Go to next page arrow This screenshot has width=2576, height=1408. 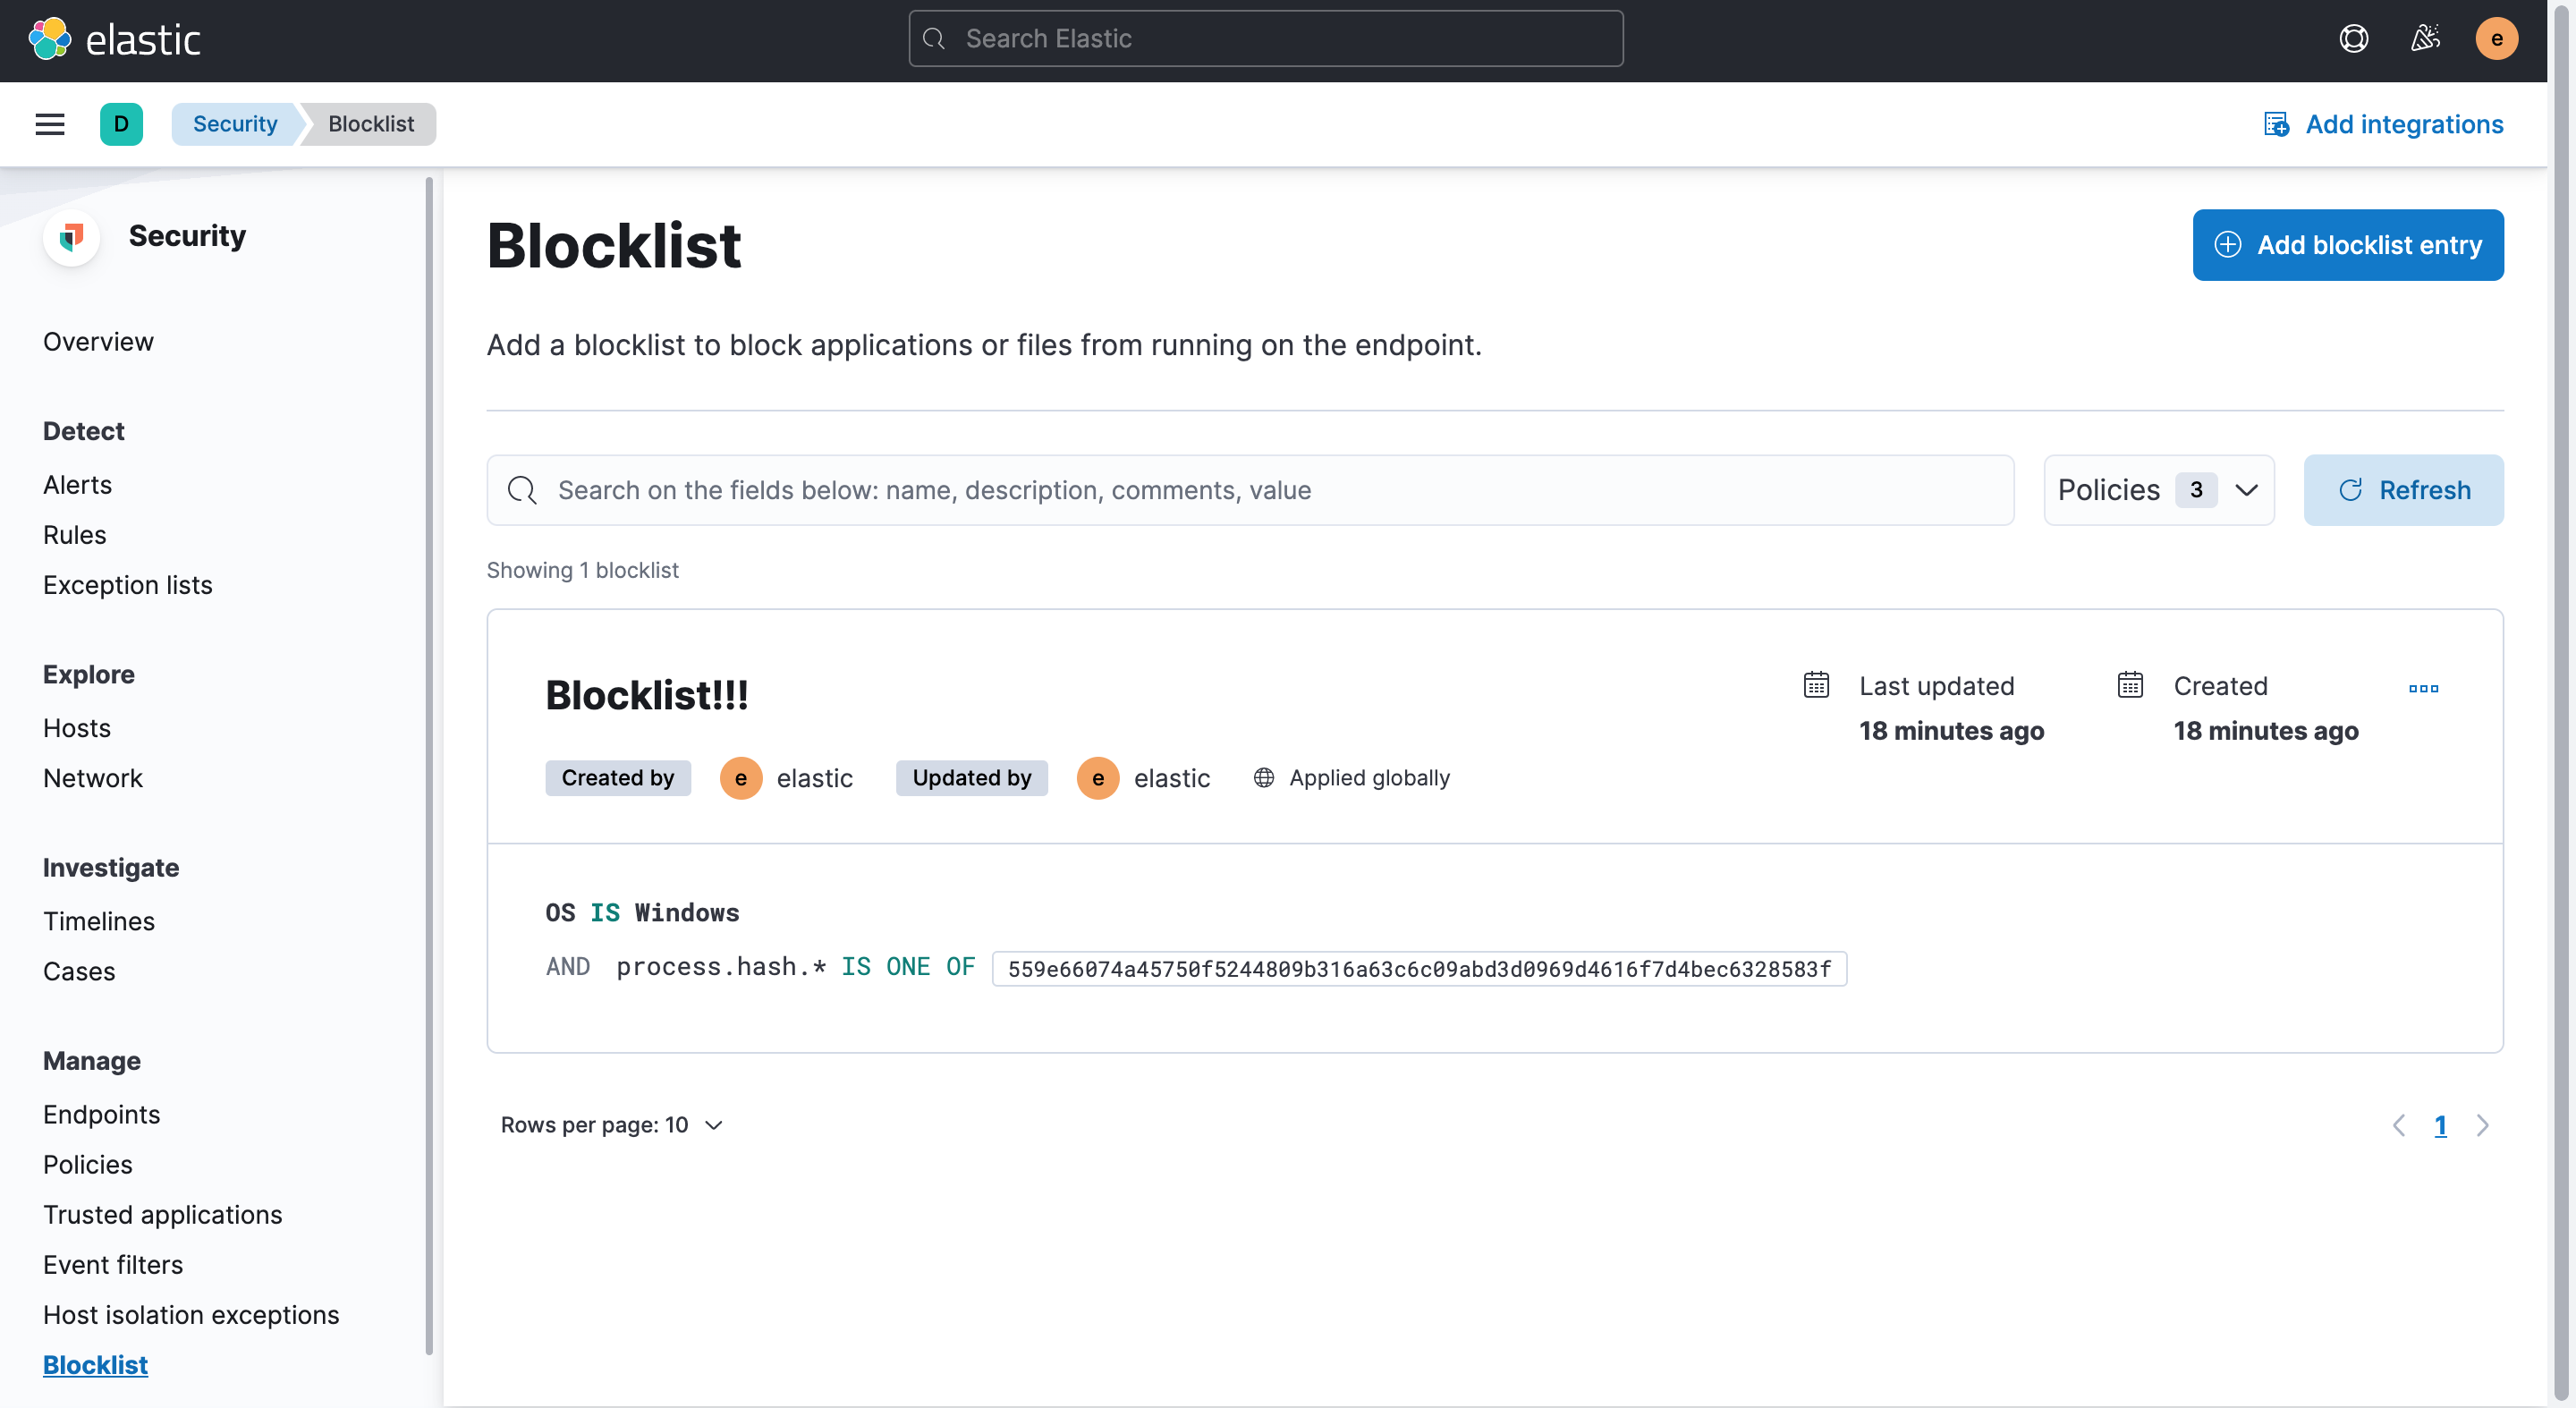pyautogui.click(x=2483, y=1125)
